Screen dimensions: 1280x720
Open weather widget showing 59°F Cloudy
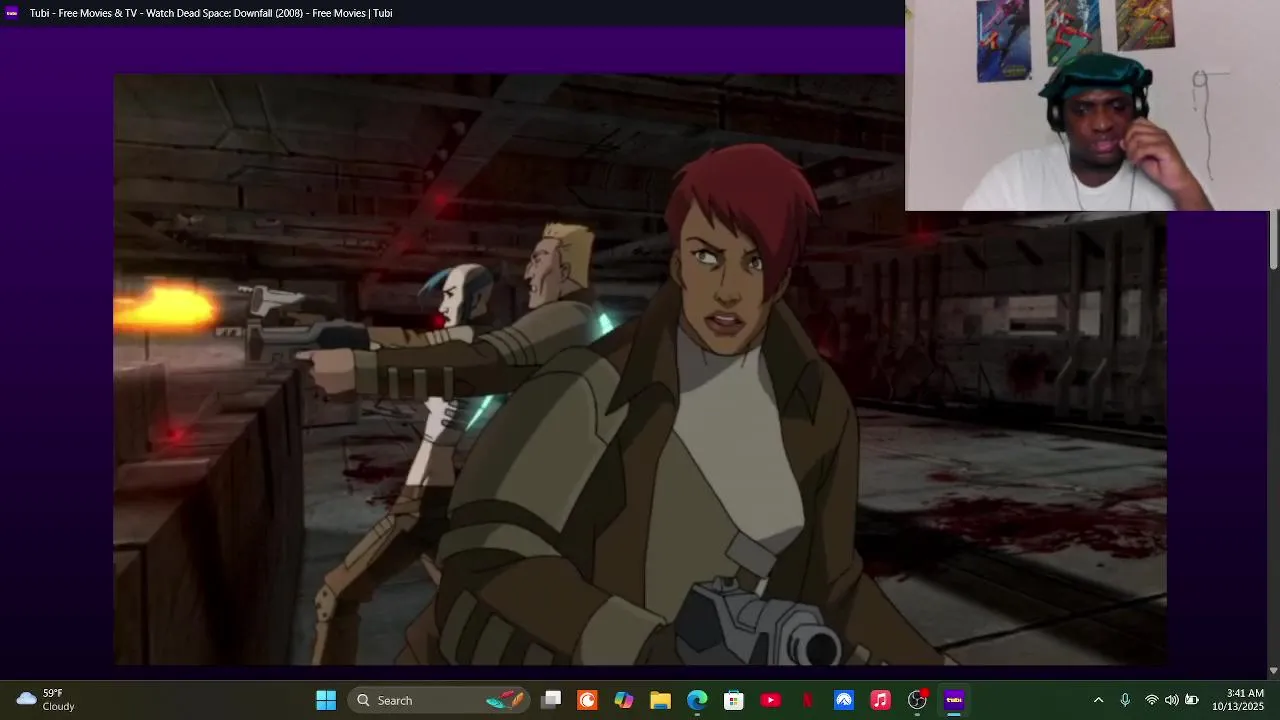pyautogui.click(x=46, y=700)
